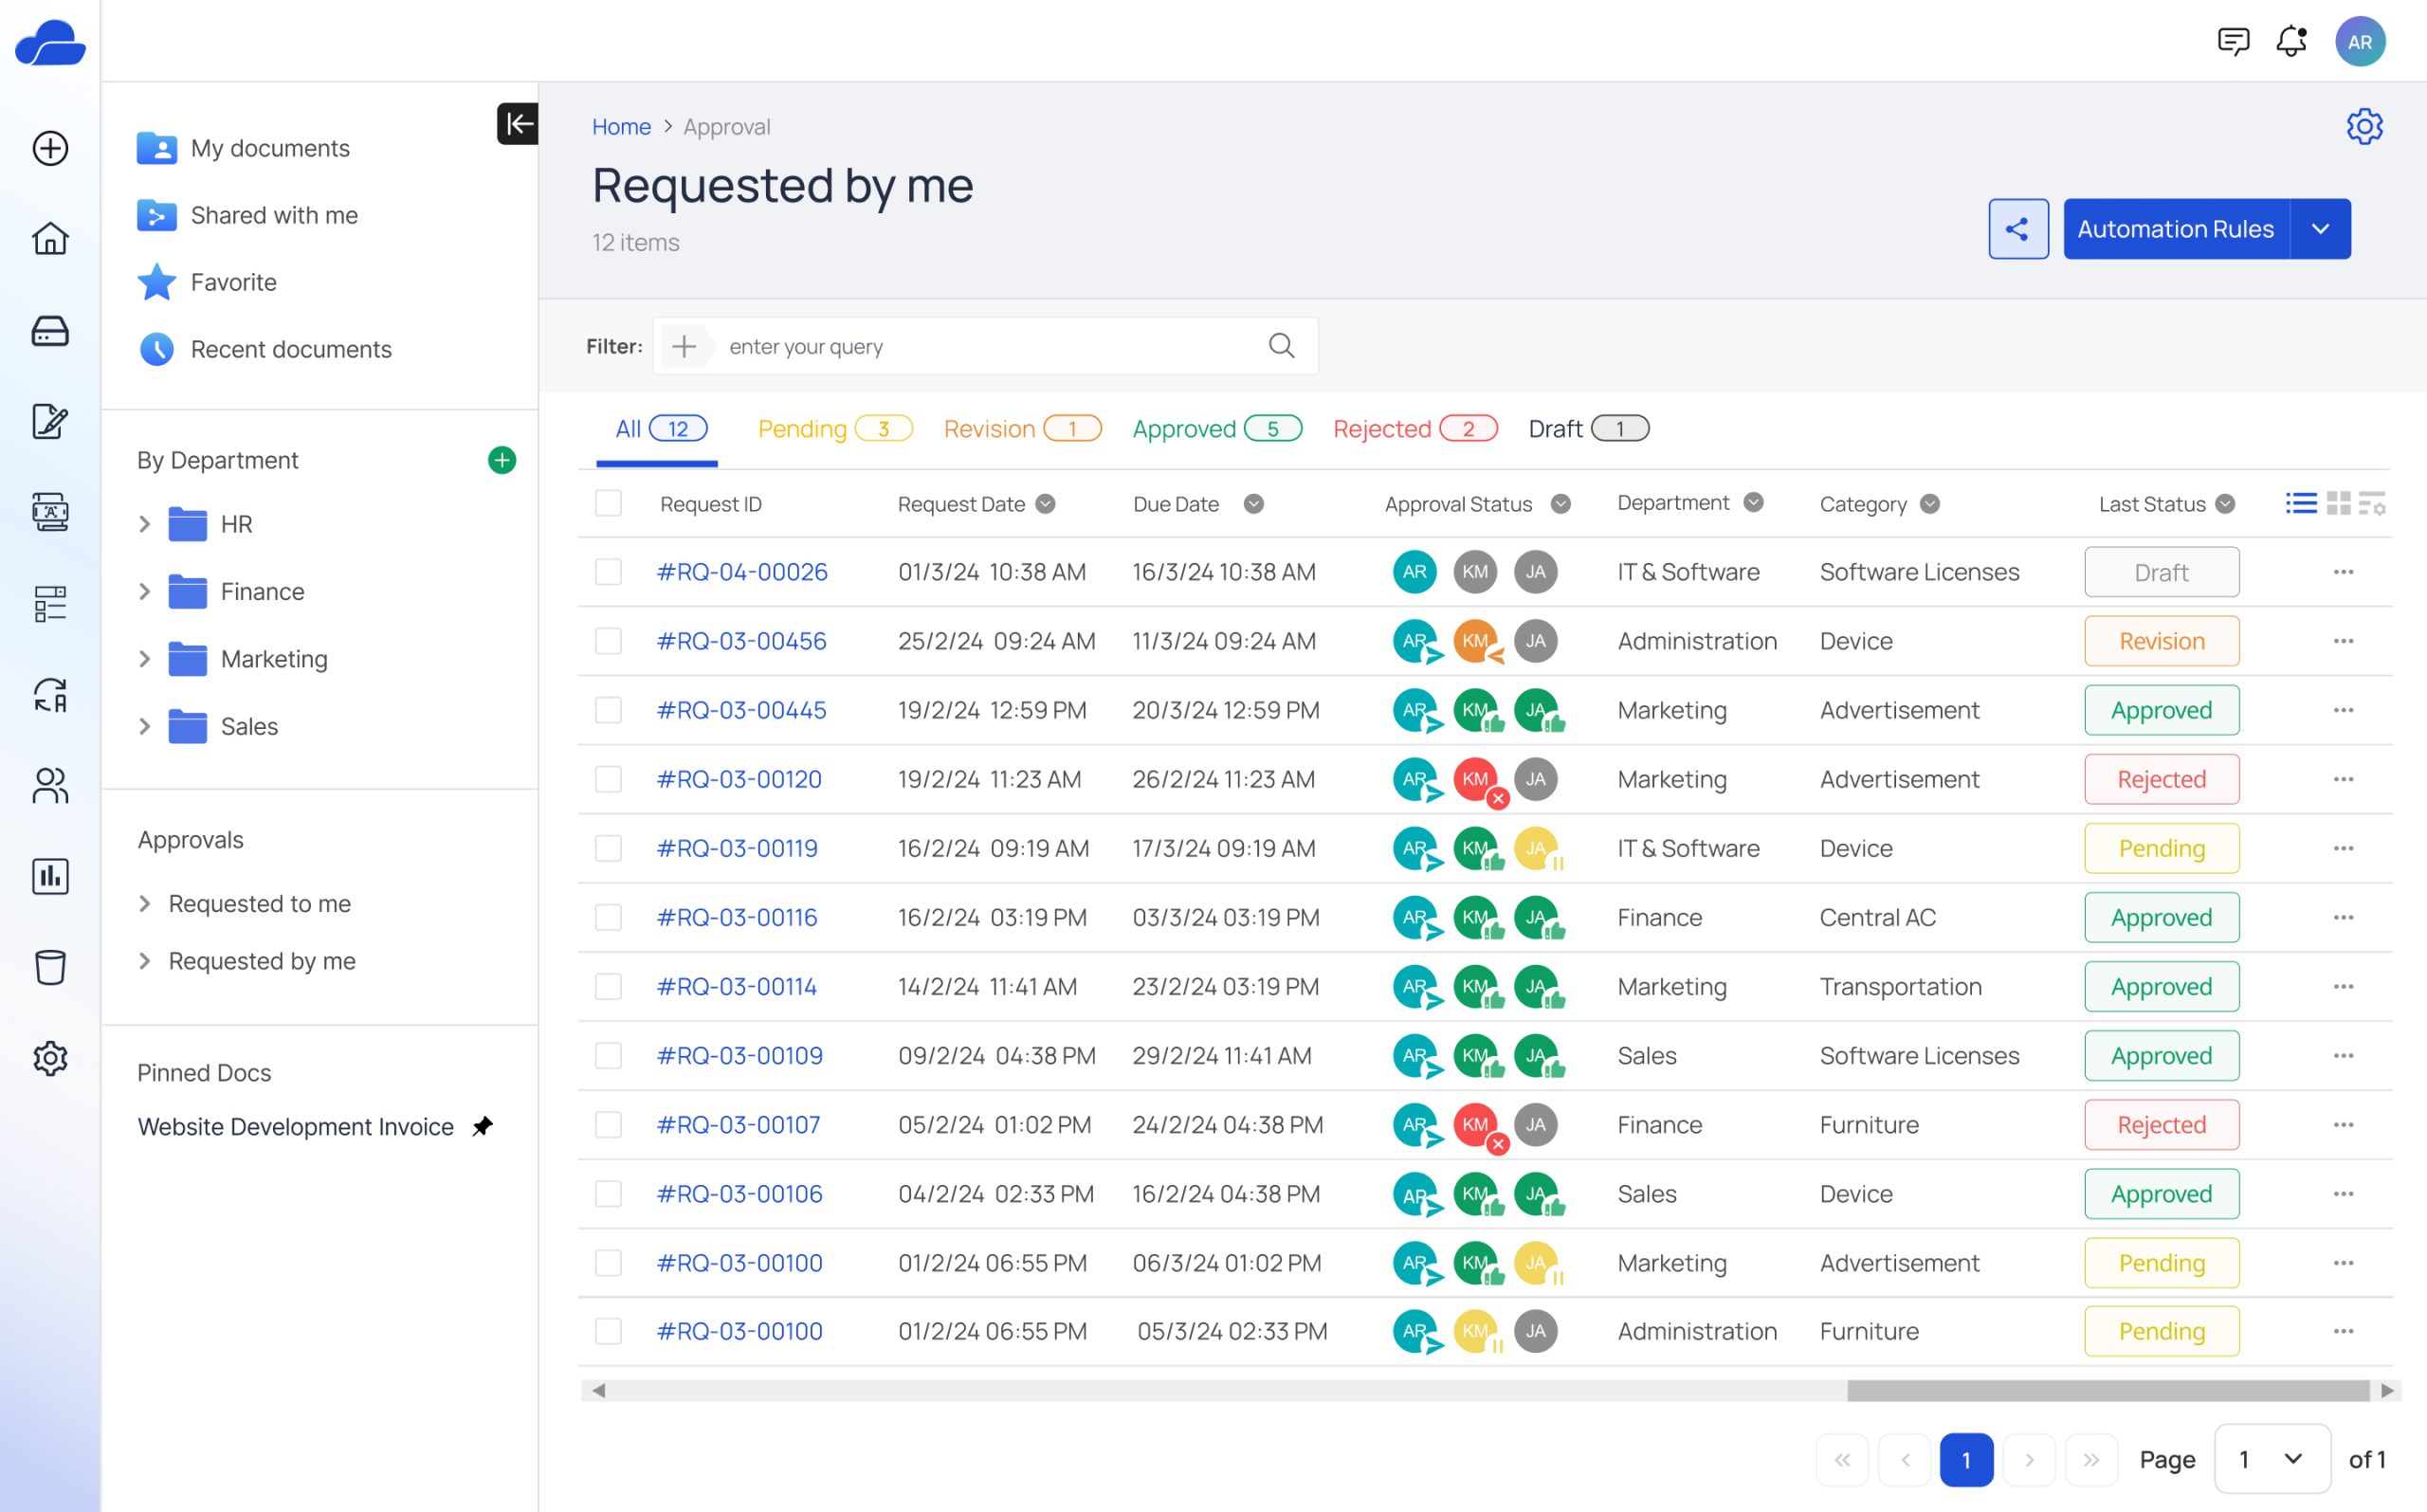Open request #RQ-03-00456 link
The image size is (2427, 1512).
pyautogui.click(x=741, y=641)
